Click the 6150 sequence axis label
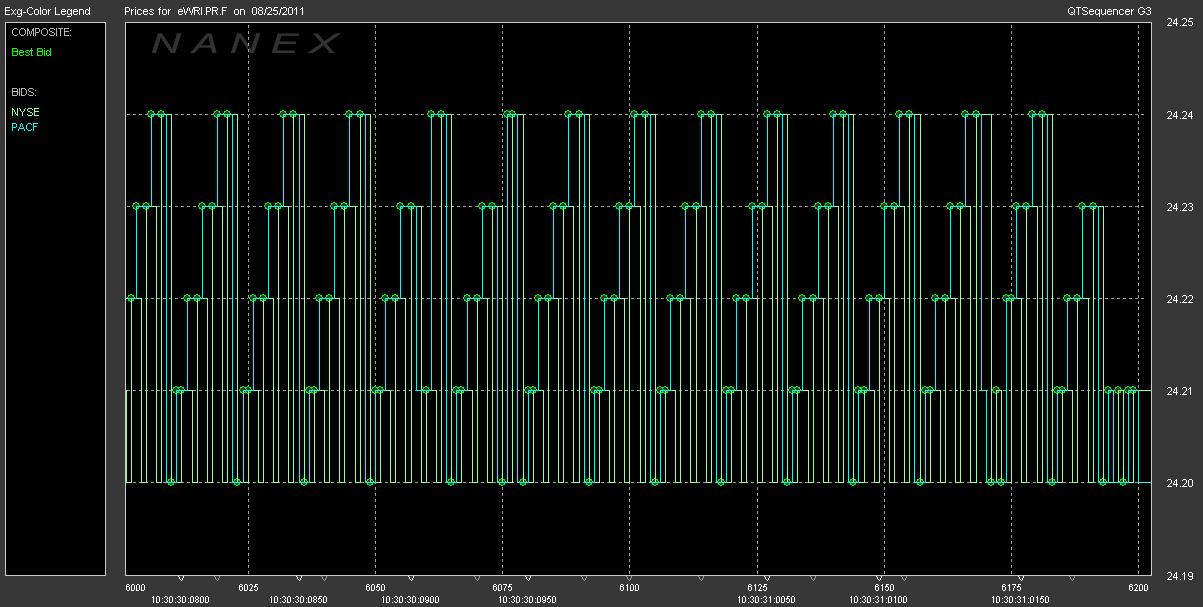 884,588
